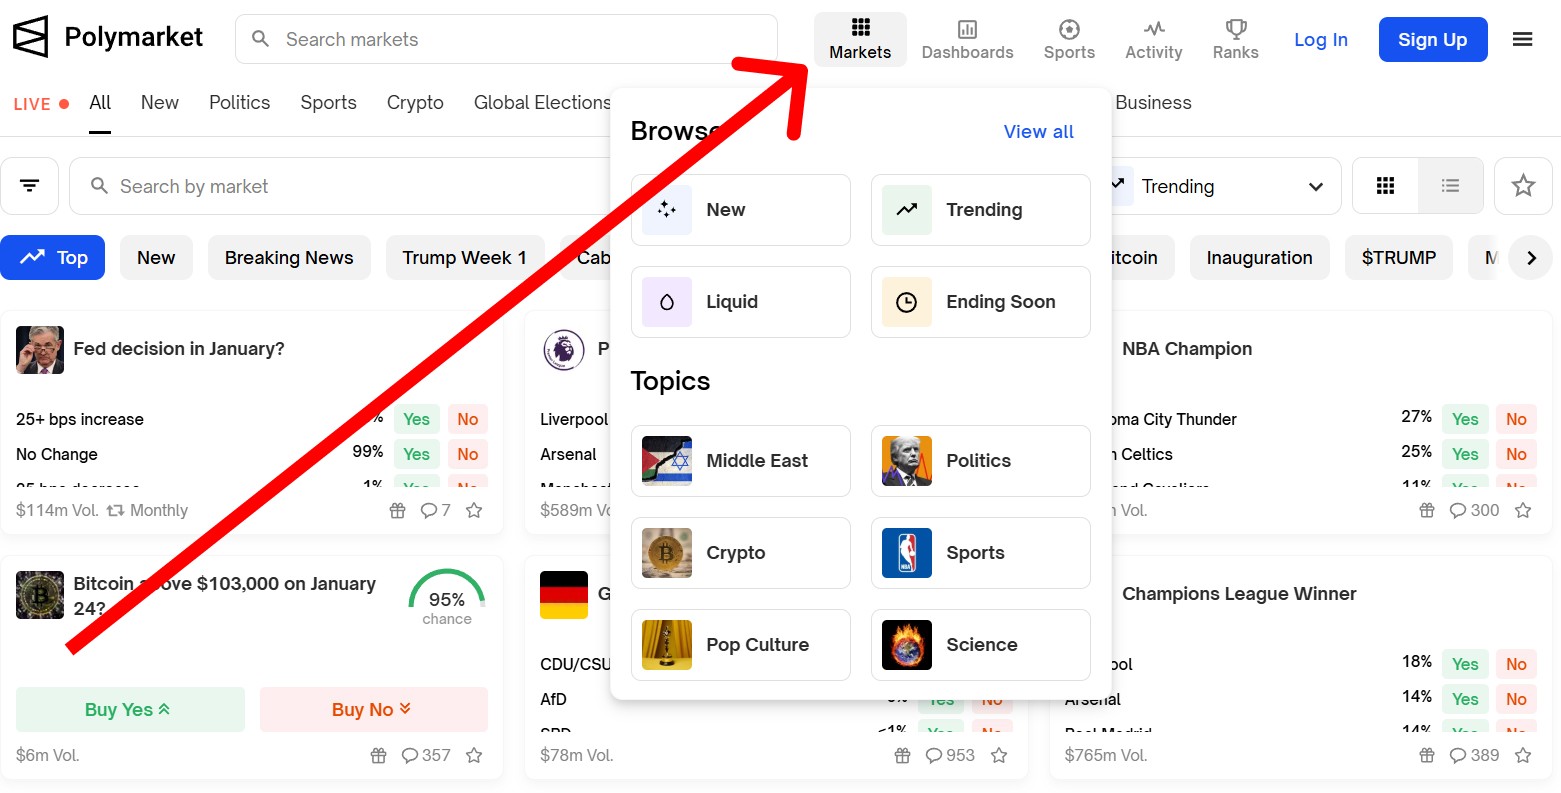Select the Global Elections category tab
1561x793 pixels.
coord(542,103)
